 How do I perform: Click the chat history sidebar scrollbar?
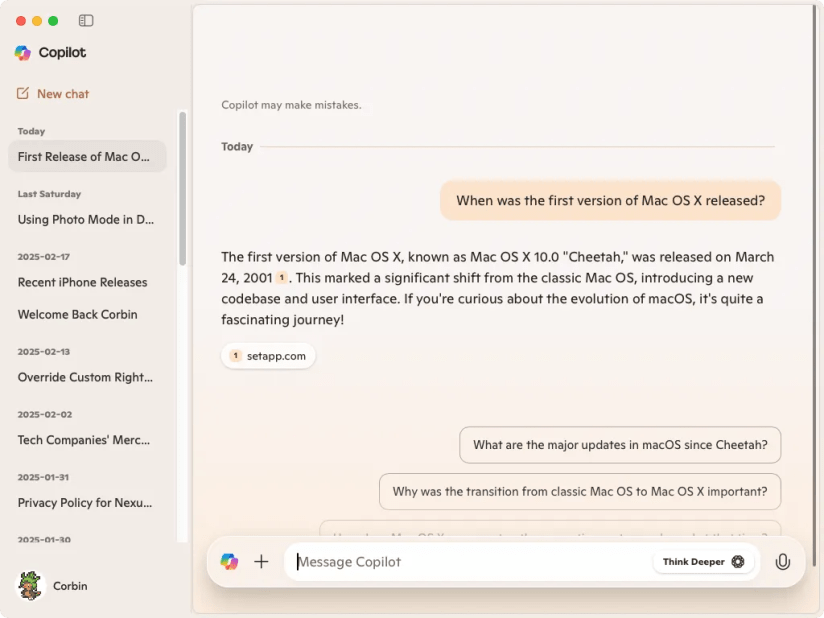[x=182, y=188]
